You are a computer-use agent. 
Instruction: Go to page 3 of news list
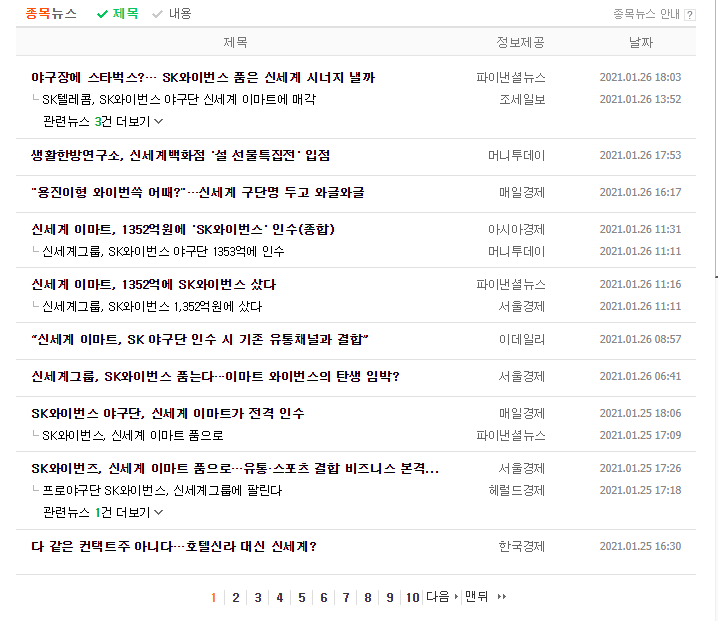click(x=258, y=597)
